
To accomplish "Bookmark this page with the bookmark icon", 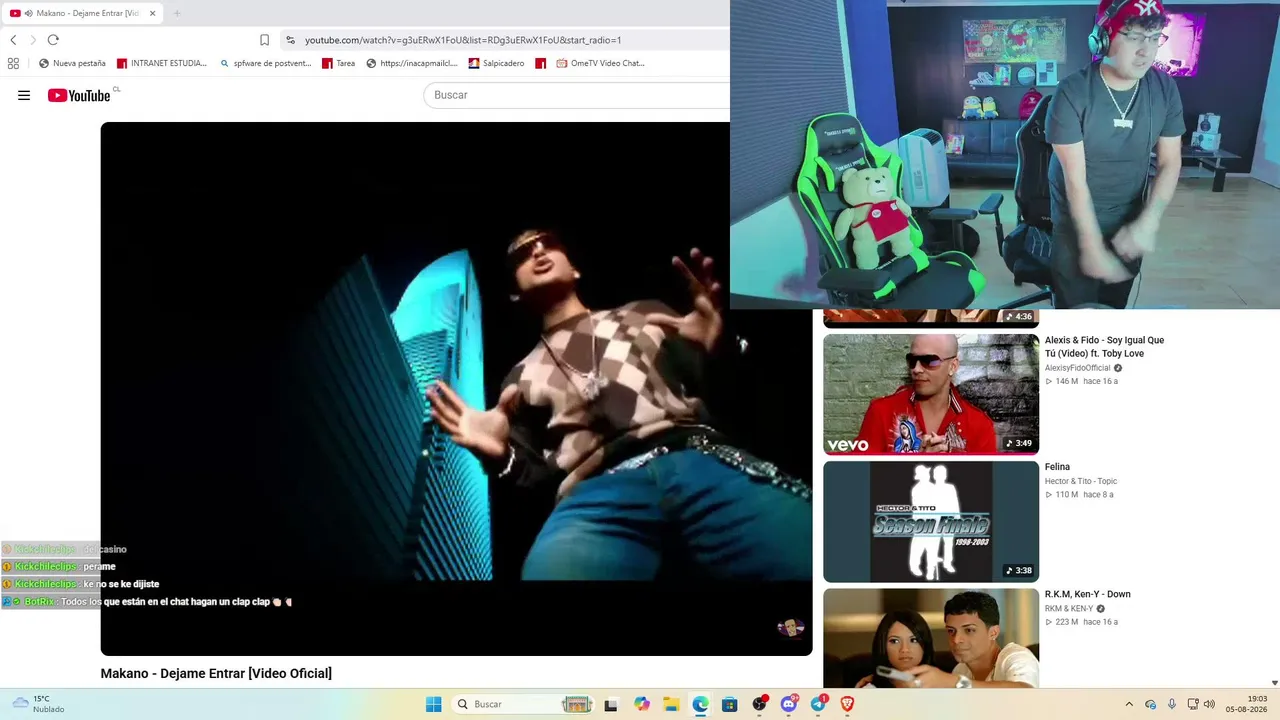I will coord(264,40).
